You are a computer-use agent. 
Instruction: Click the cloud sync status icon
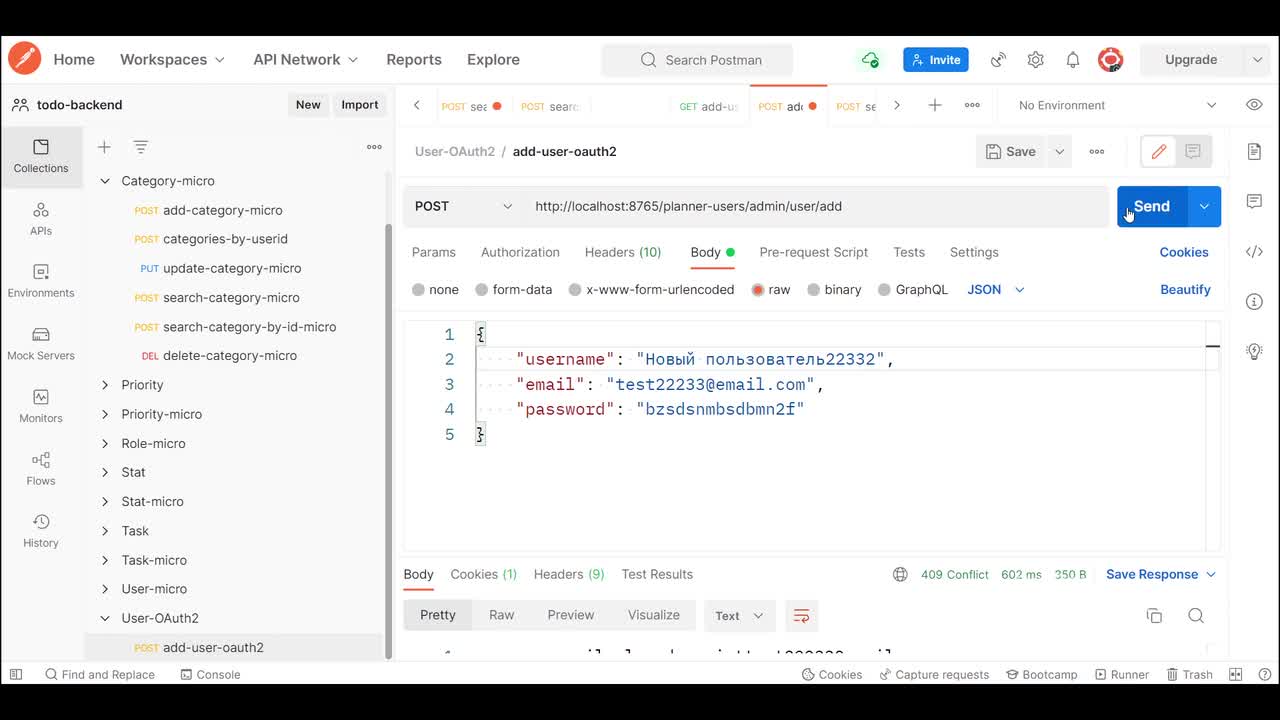tap(870, 60)
